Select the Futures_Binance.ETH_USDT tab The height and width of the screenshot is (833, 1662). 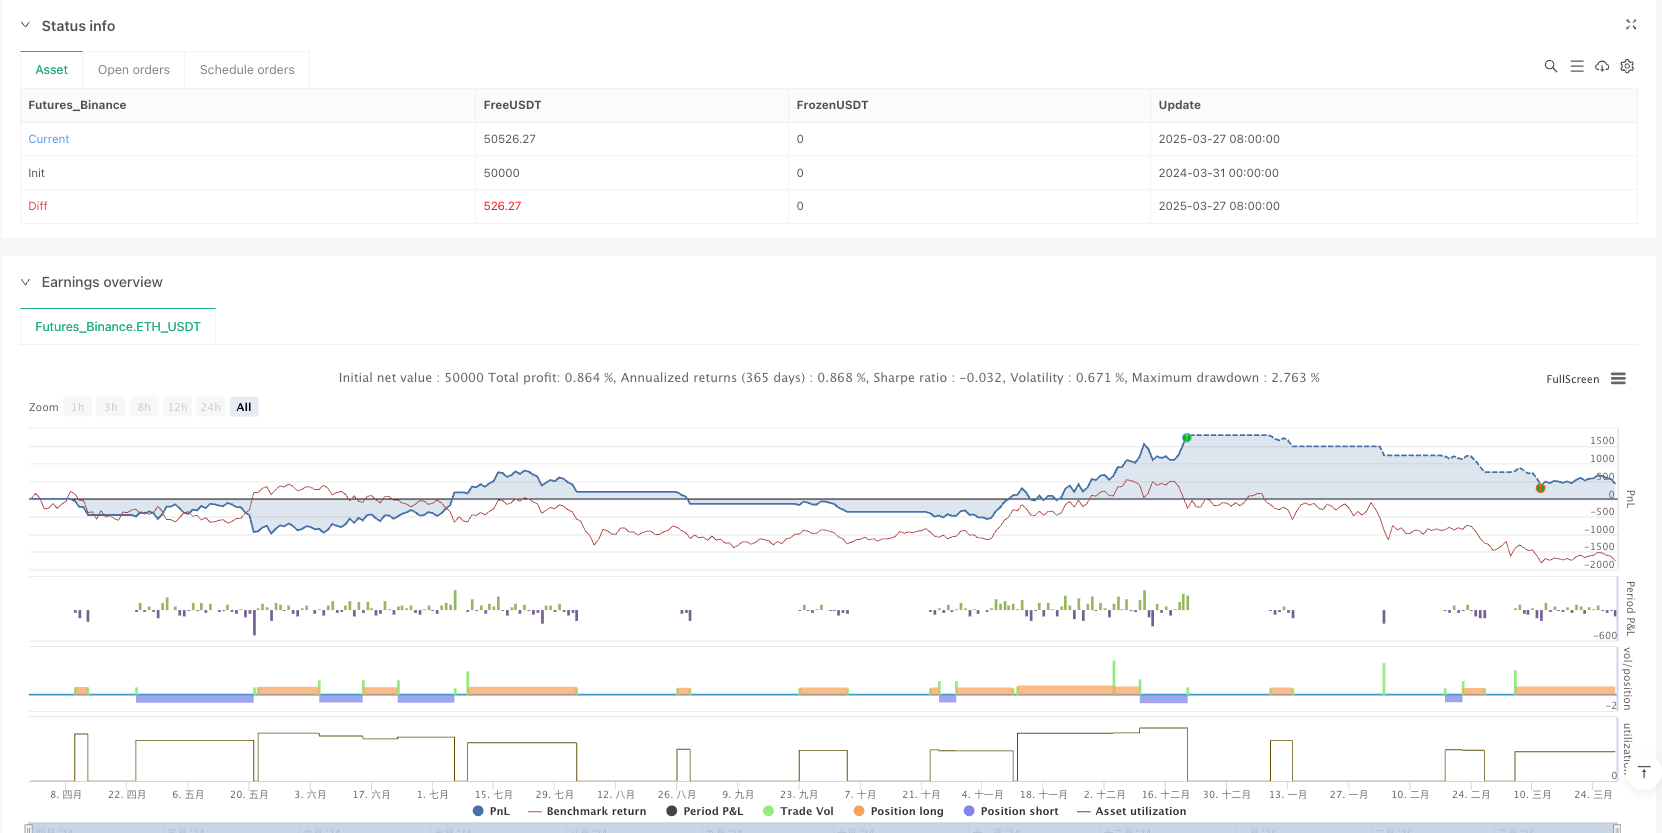(118, 327)
